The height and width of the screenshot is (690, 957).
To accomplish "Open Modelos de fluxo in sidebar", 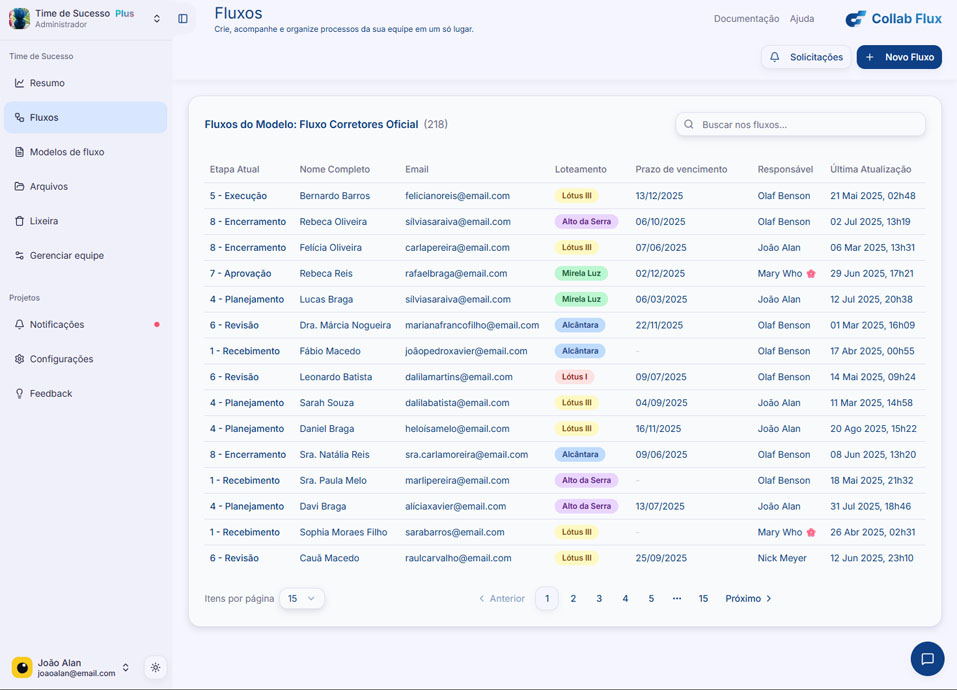I will (x=66, y=152).
